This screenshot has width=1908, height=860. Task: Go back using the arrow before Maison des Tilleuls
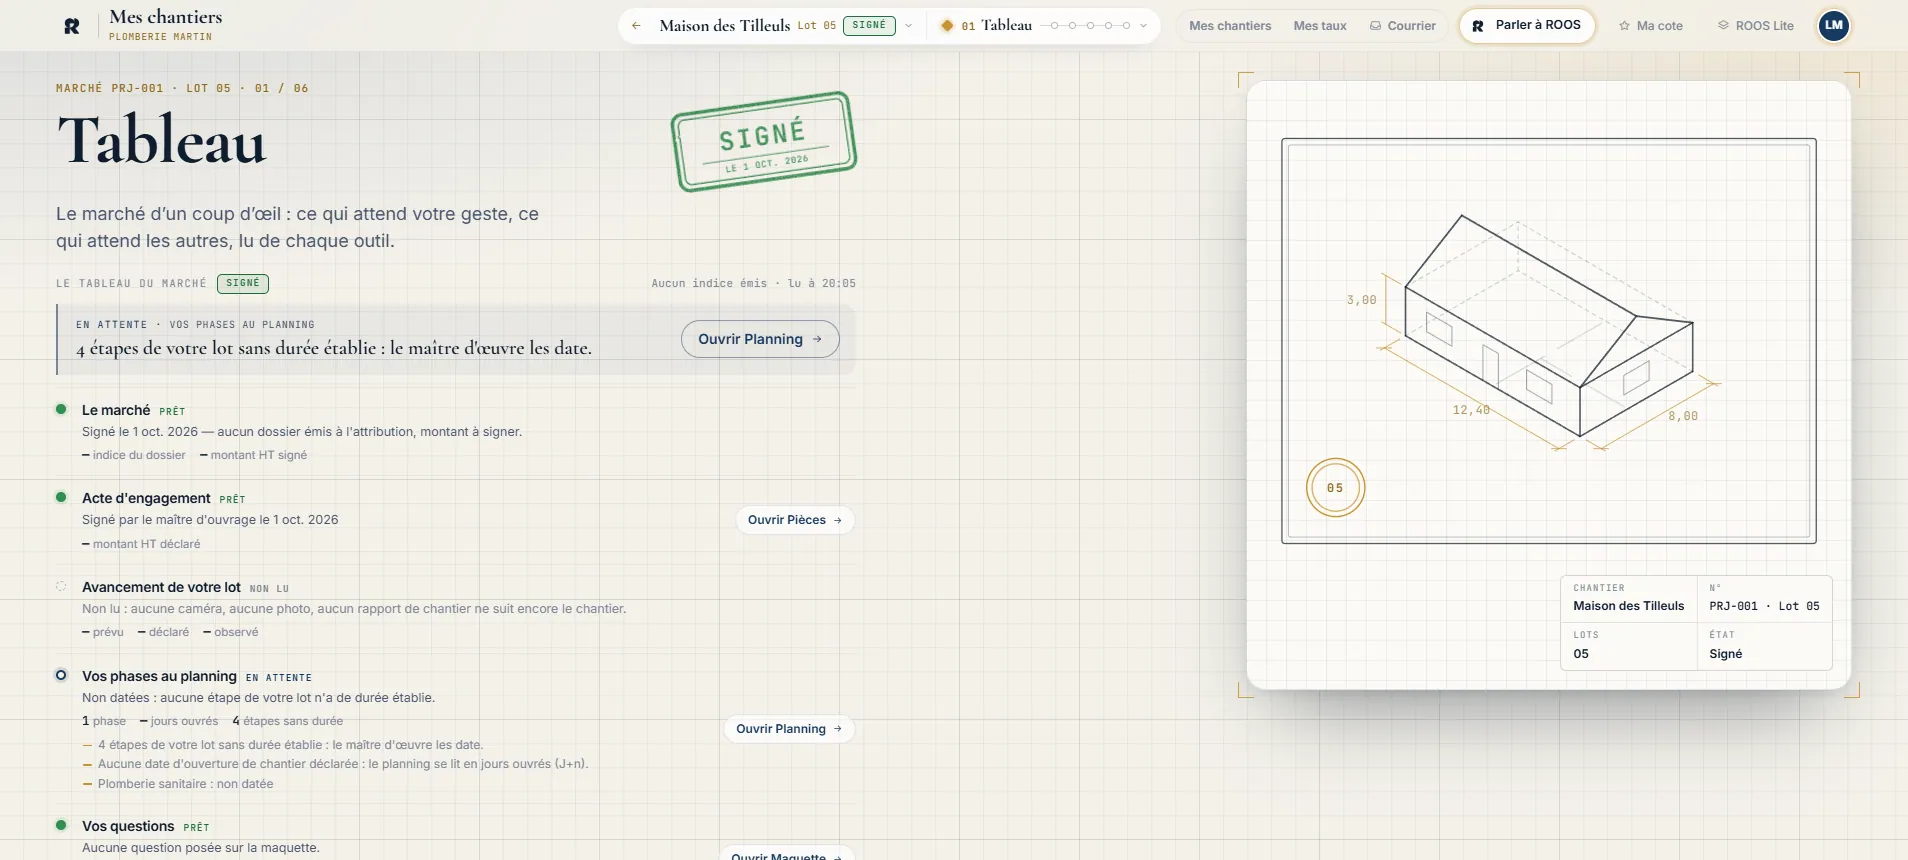[x=636, y=26]
